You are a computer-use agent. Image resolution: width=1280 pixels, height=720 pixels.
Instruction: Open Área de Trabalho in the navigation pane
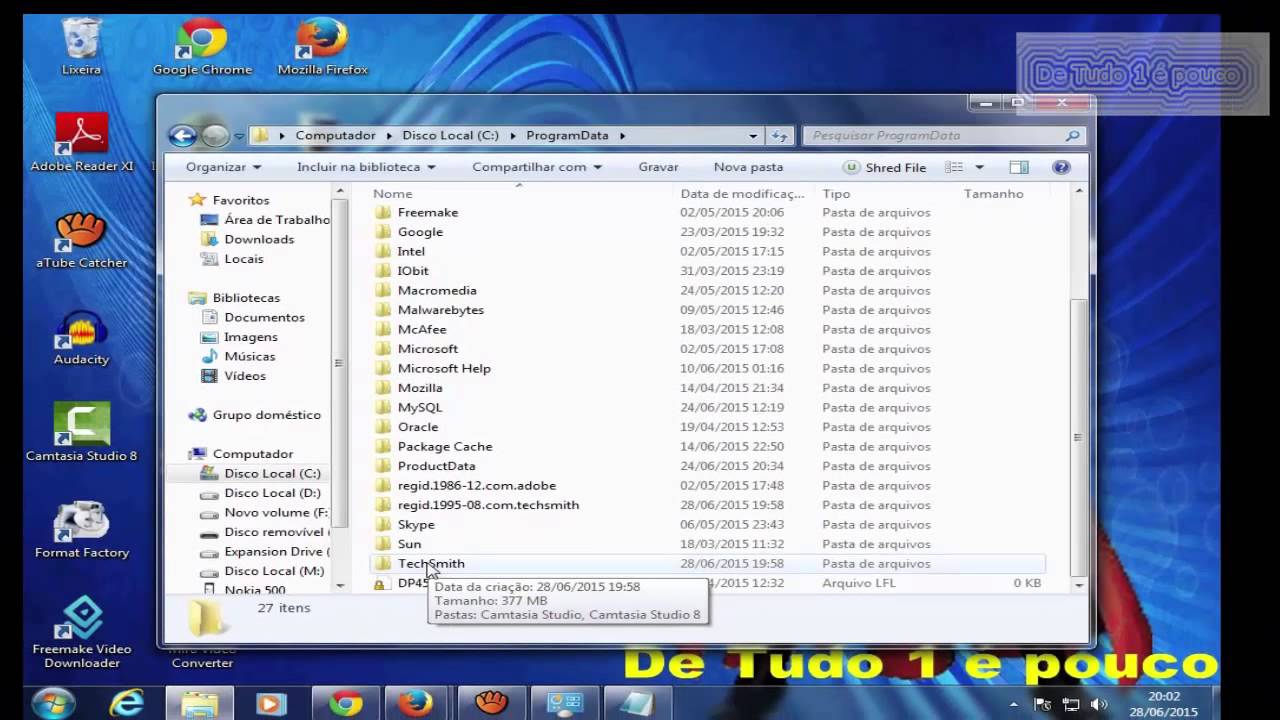pos(277,220)
